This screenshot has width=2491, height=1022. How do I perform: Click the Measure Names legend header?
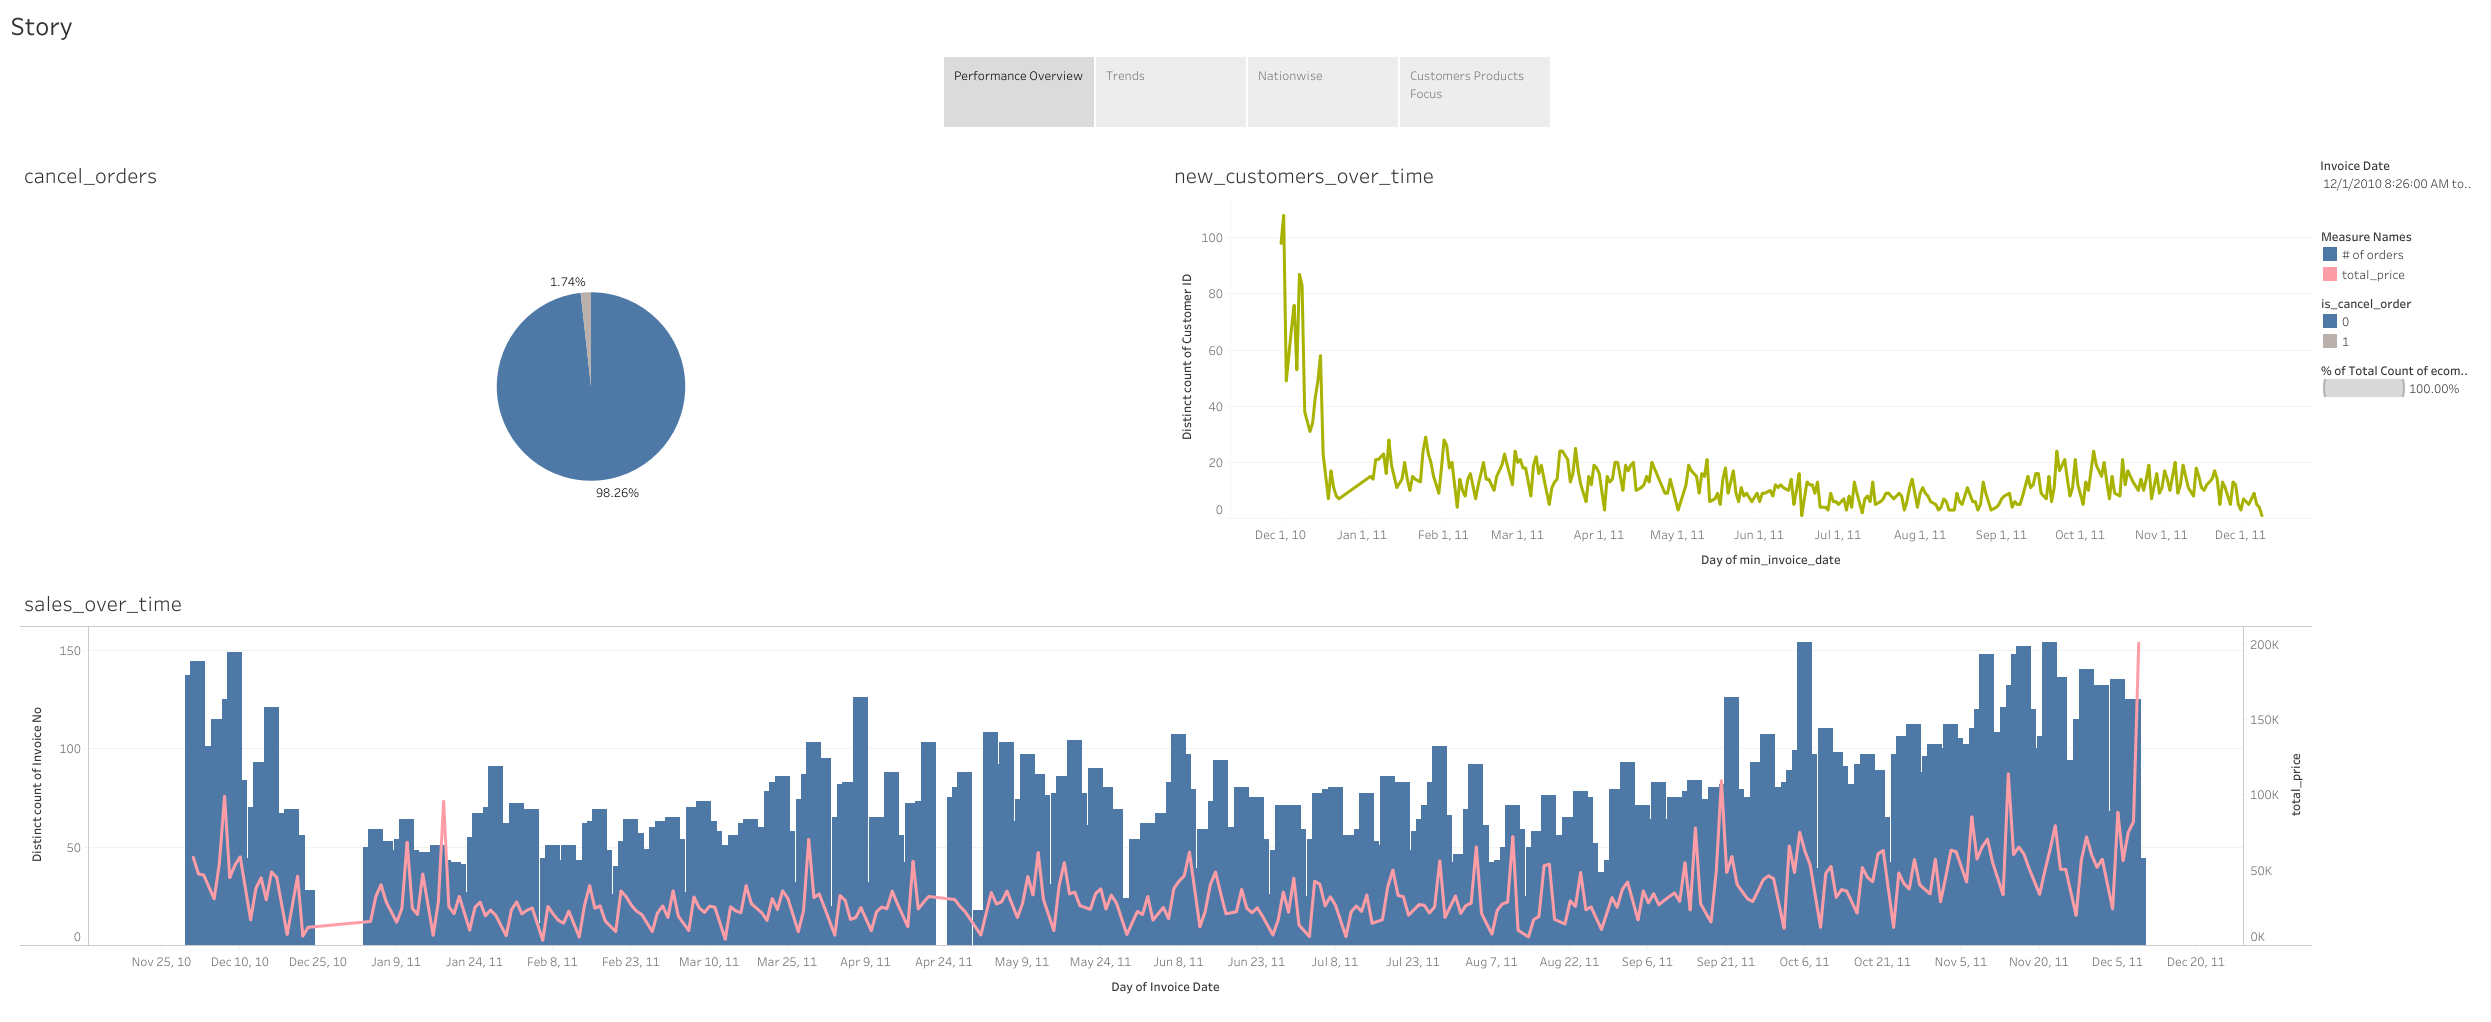click(x=2365, y=237)
